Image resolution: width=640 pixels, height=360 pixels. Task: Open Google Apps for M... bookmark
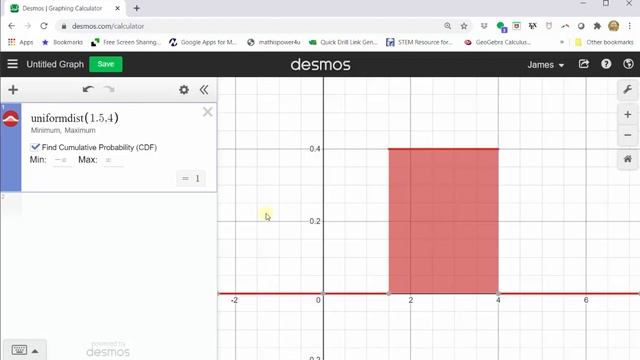pyautogui.click(x=203, y=42)
